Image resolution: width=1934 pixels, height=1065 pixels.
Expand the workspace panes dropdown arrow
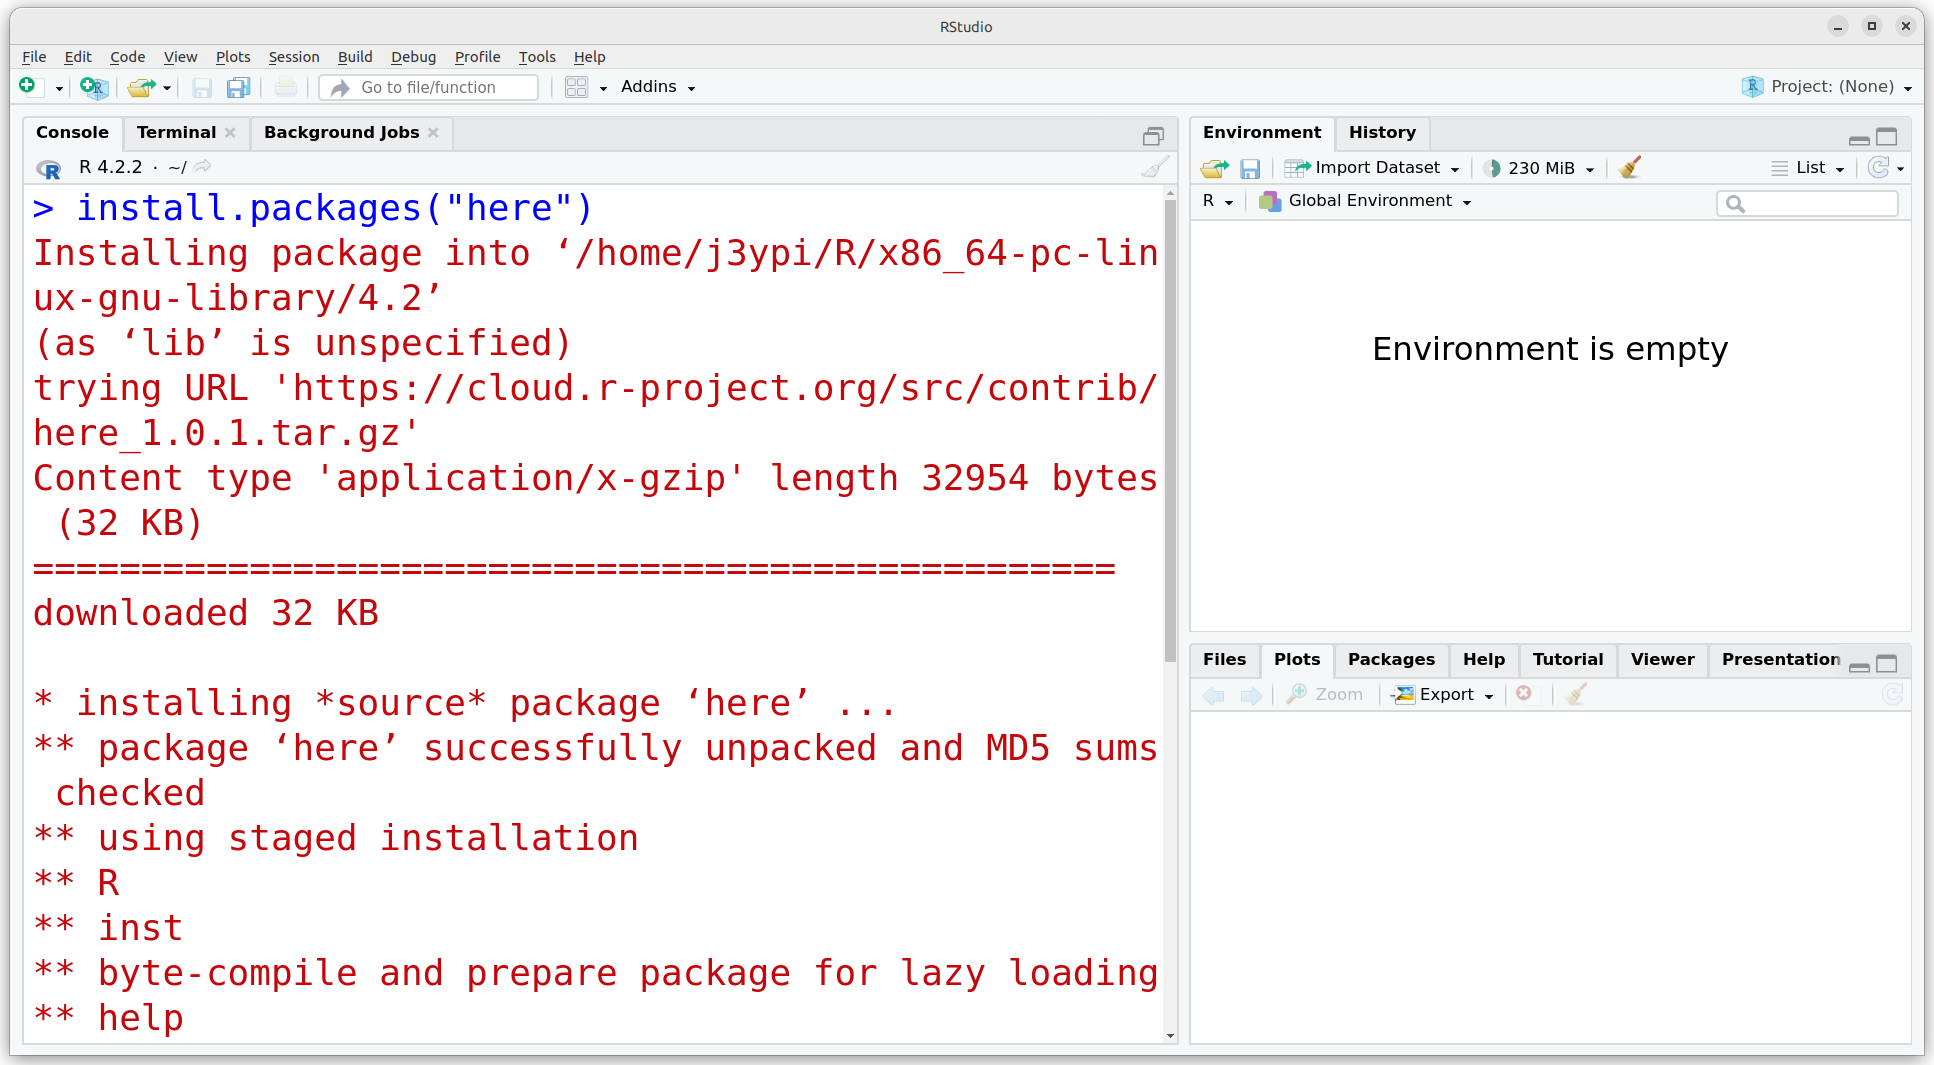pos(603,88)
